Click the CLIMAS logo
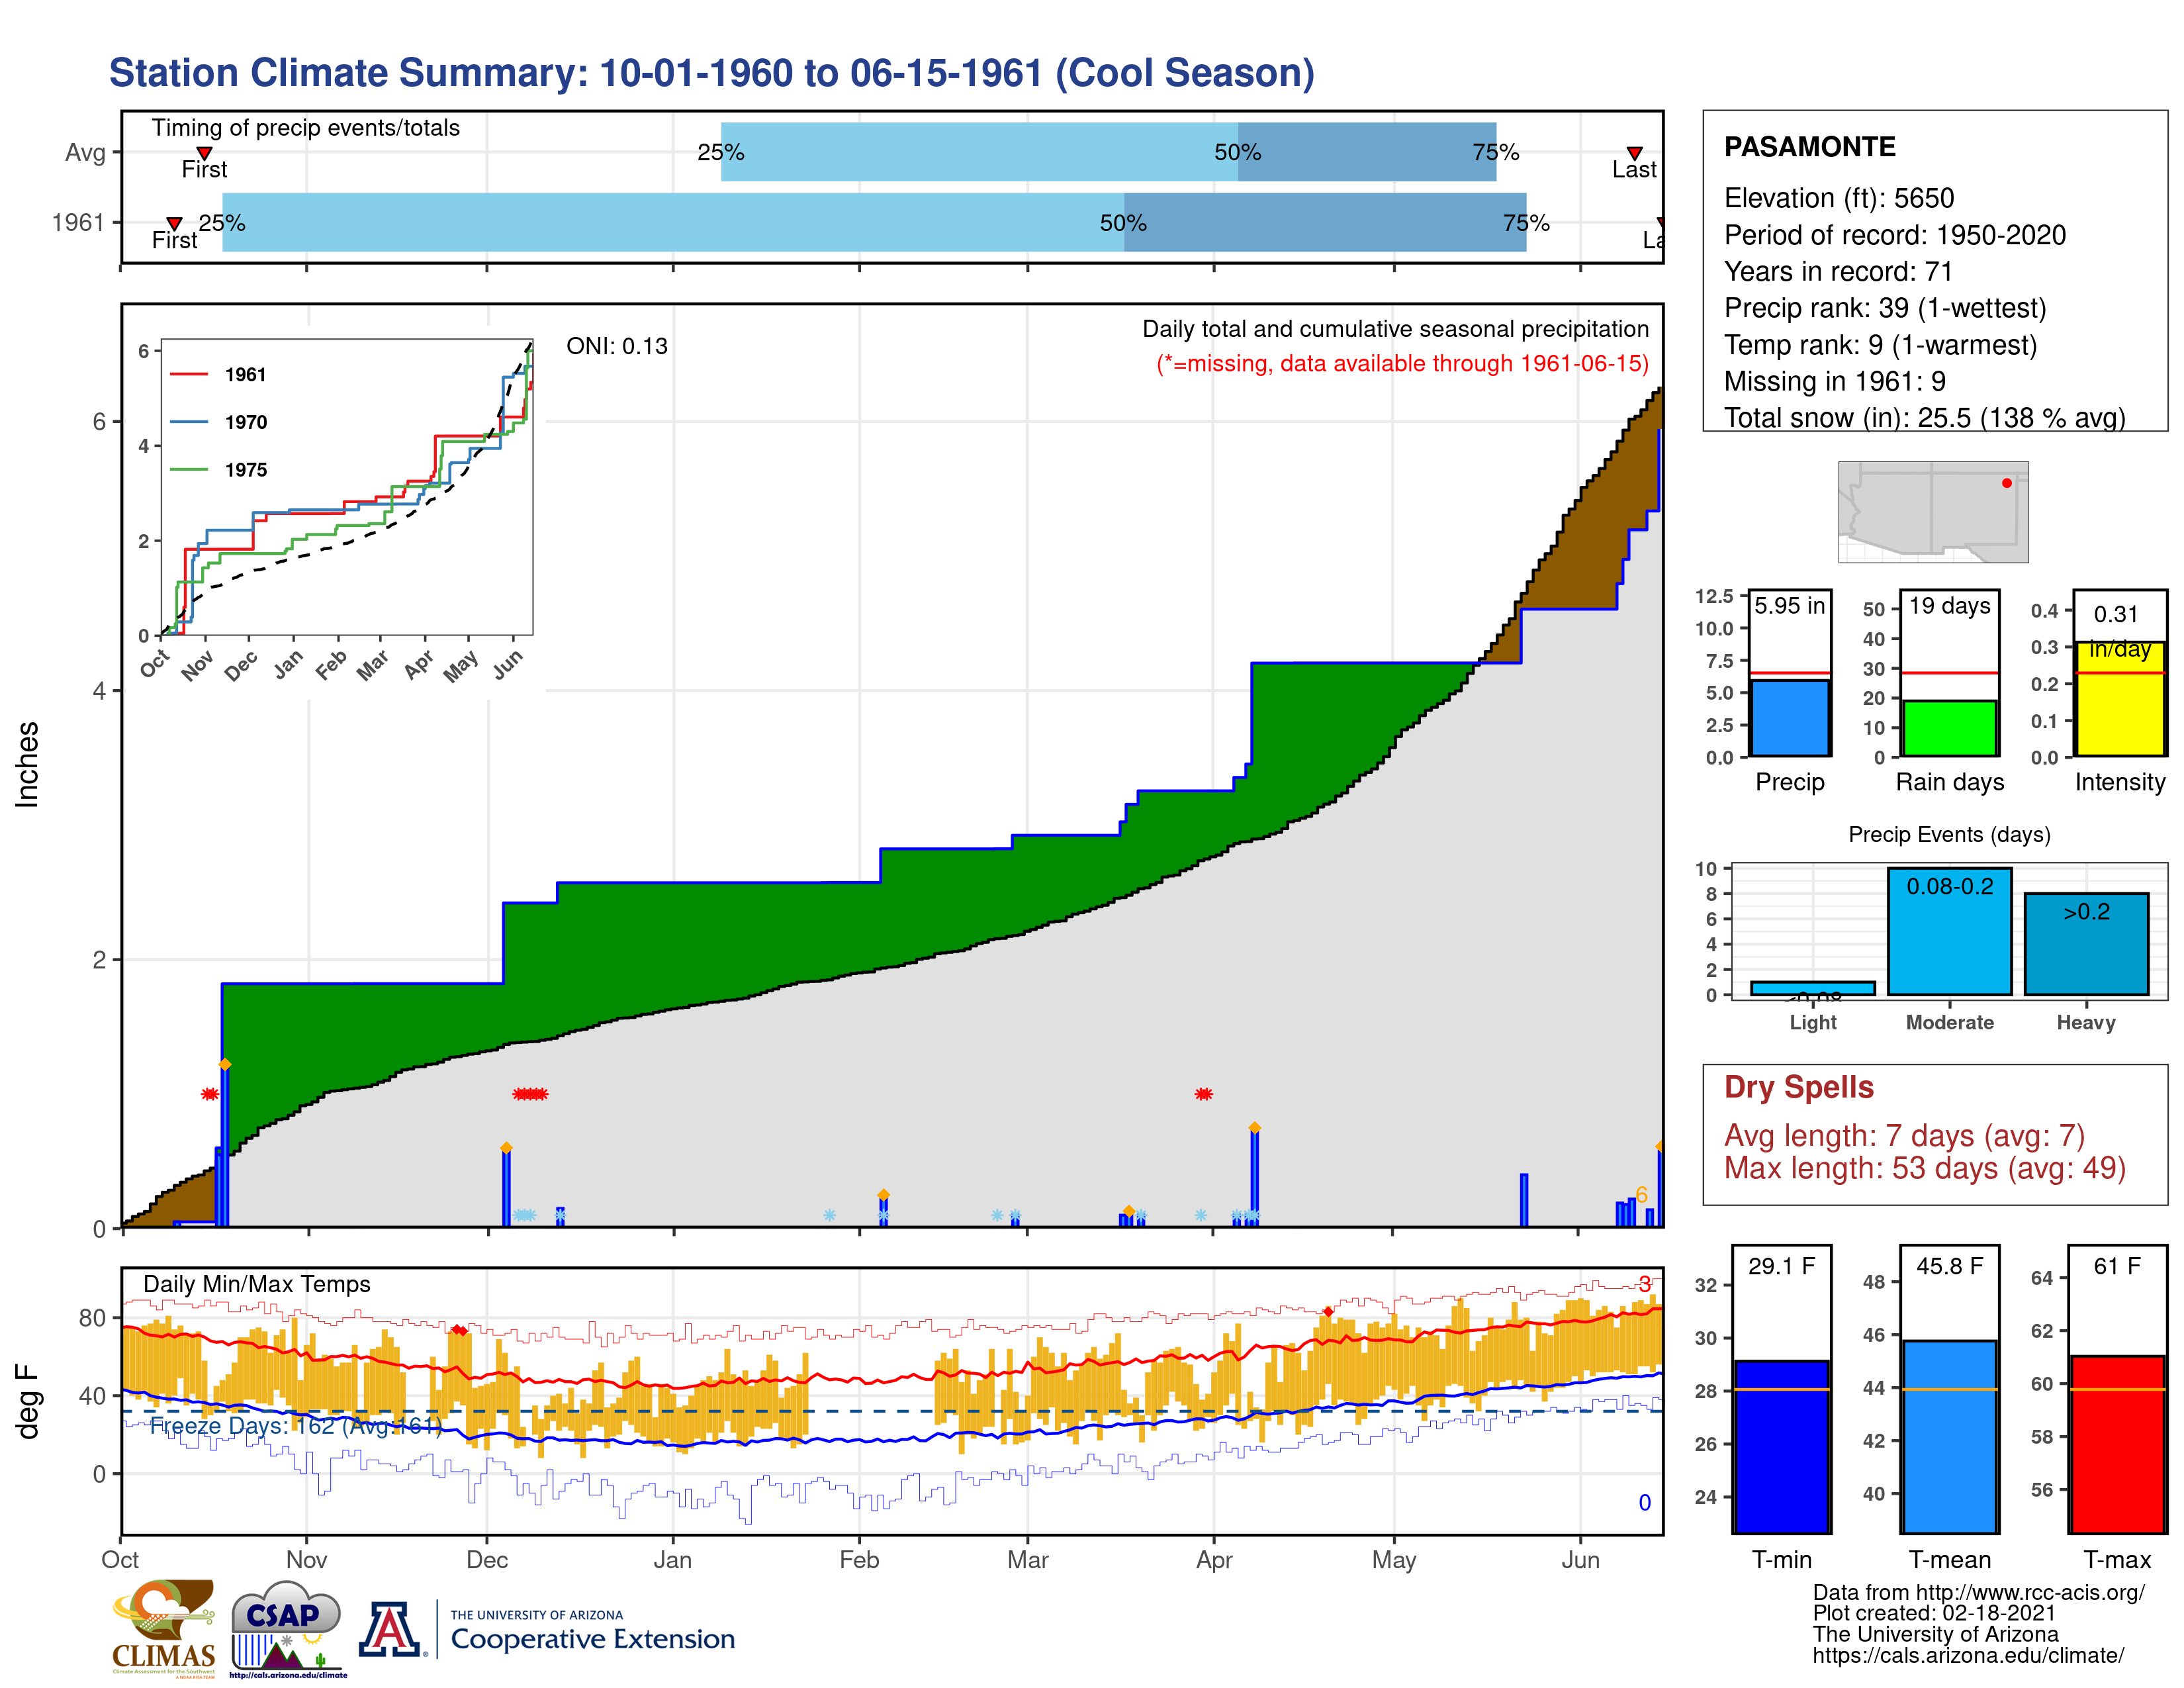 pos(163,1627)
